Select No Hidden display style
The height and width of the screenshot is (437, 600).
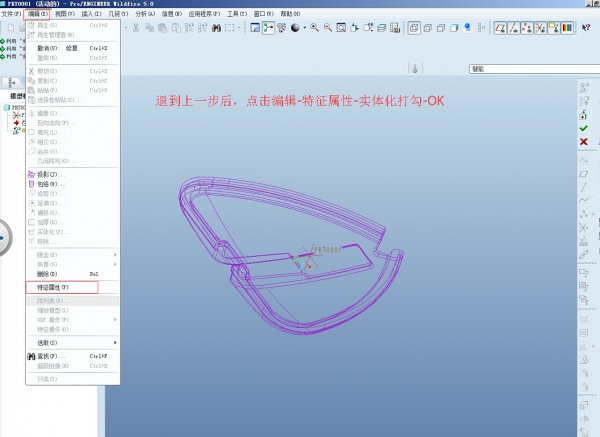tap(441, 28)
